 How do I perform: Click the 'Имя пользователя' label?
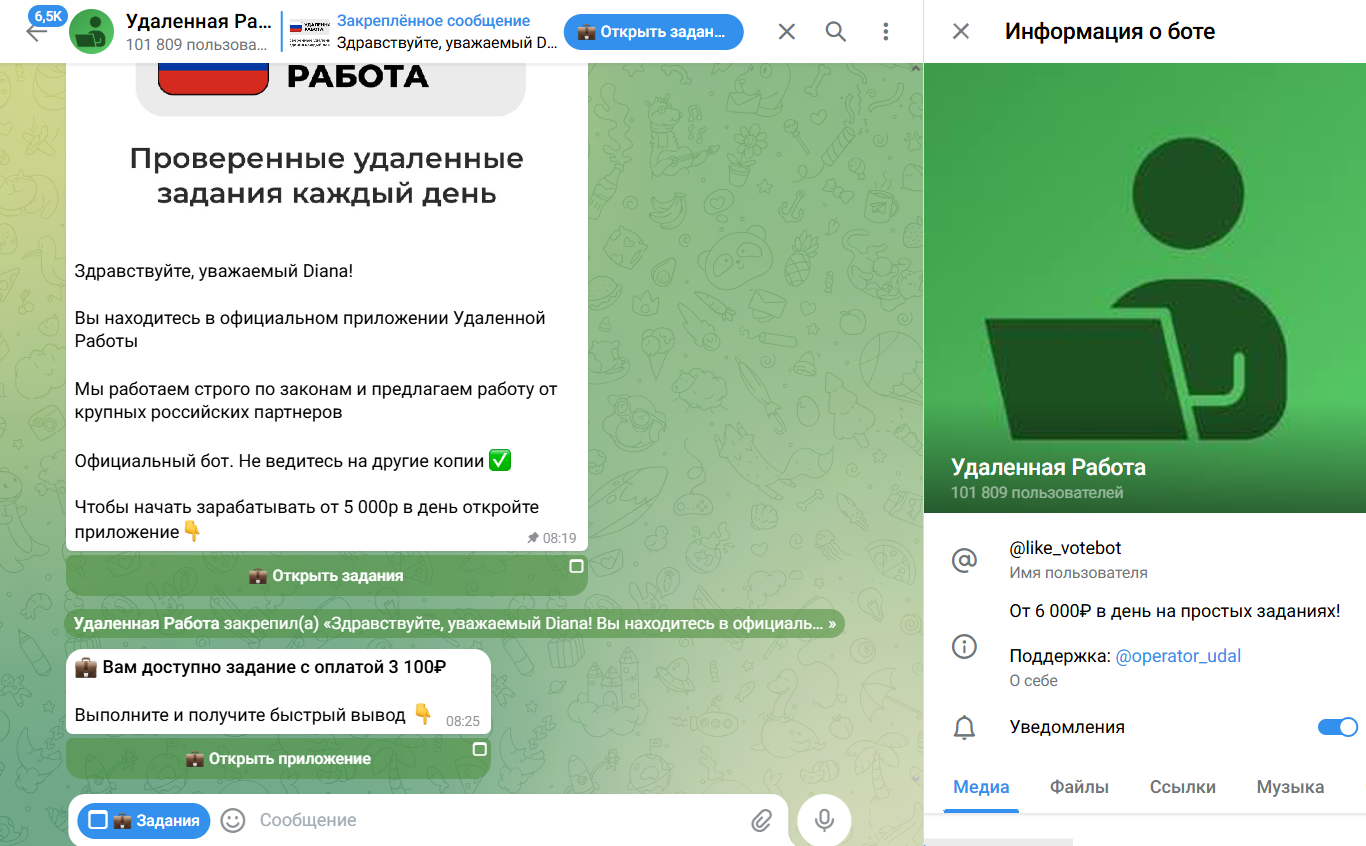(x=1079, y=573)
